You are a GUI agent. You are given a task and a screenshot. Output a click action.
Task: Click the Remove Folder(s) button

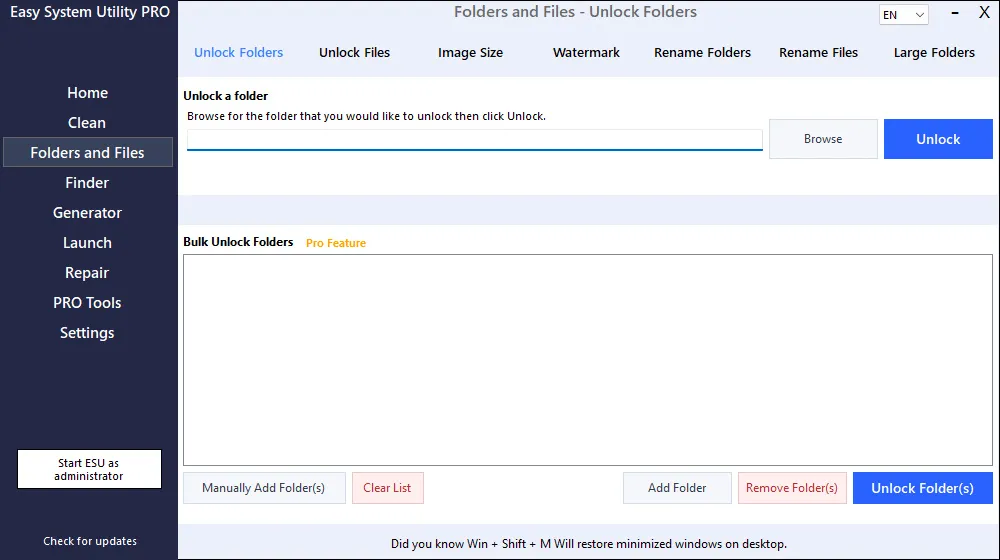coord(792,488)
